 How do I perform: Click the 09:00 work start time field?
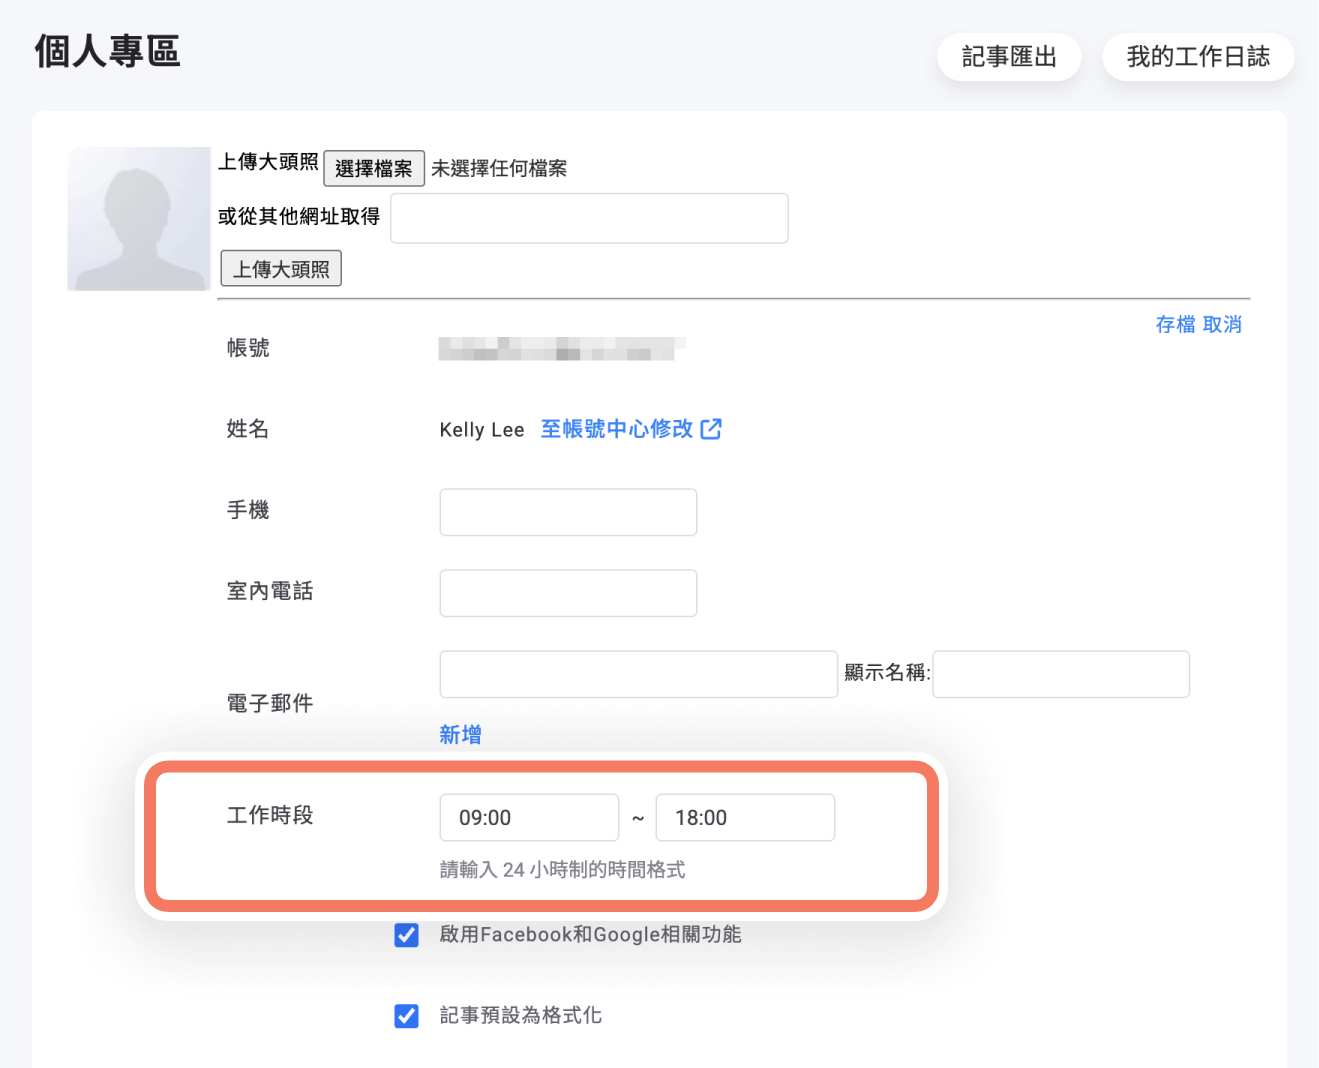click(529, 817)
